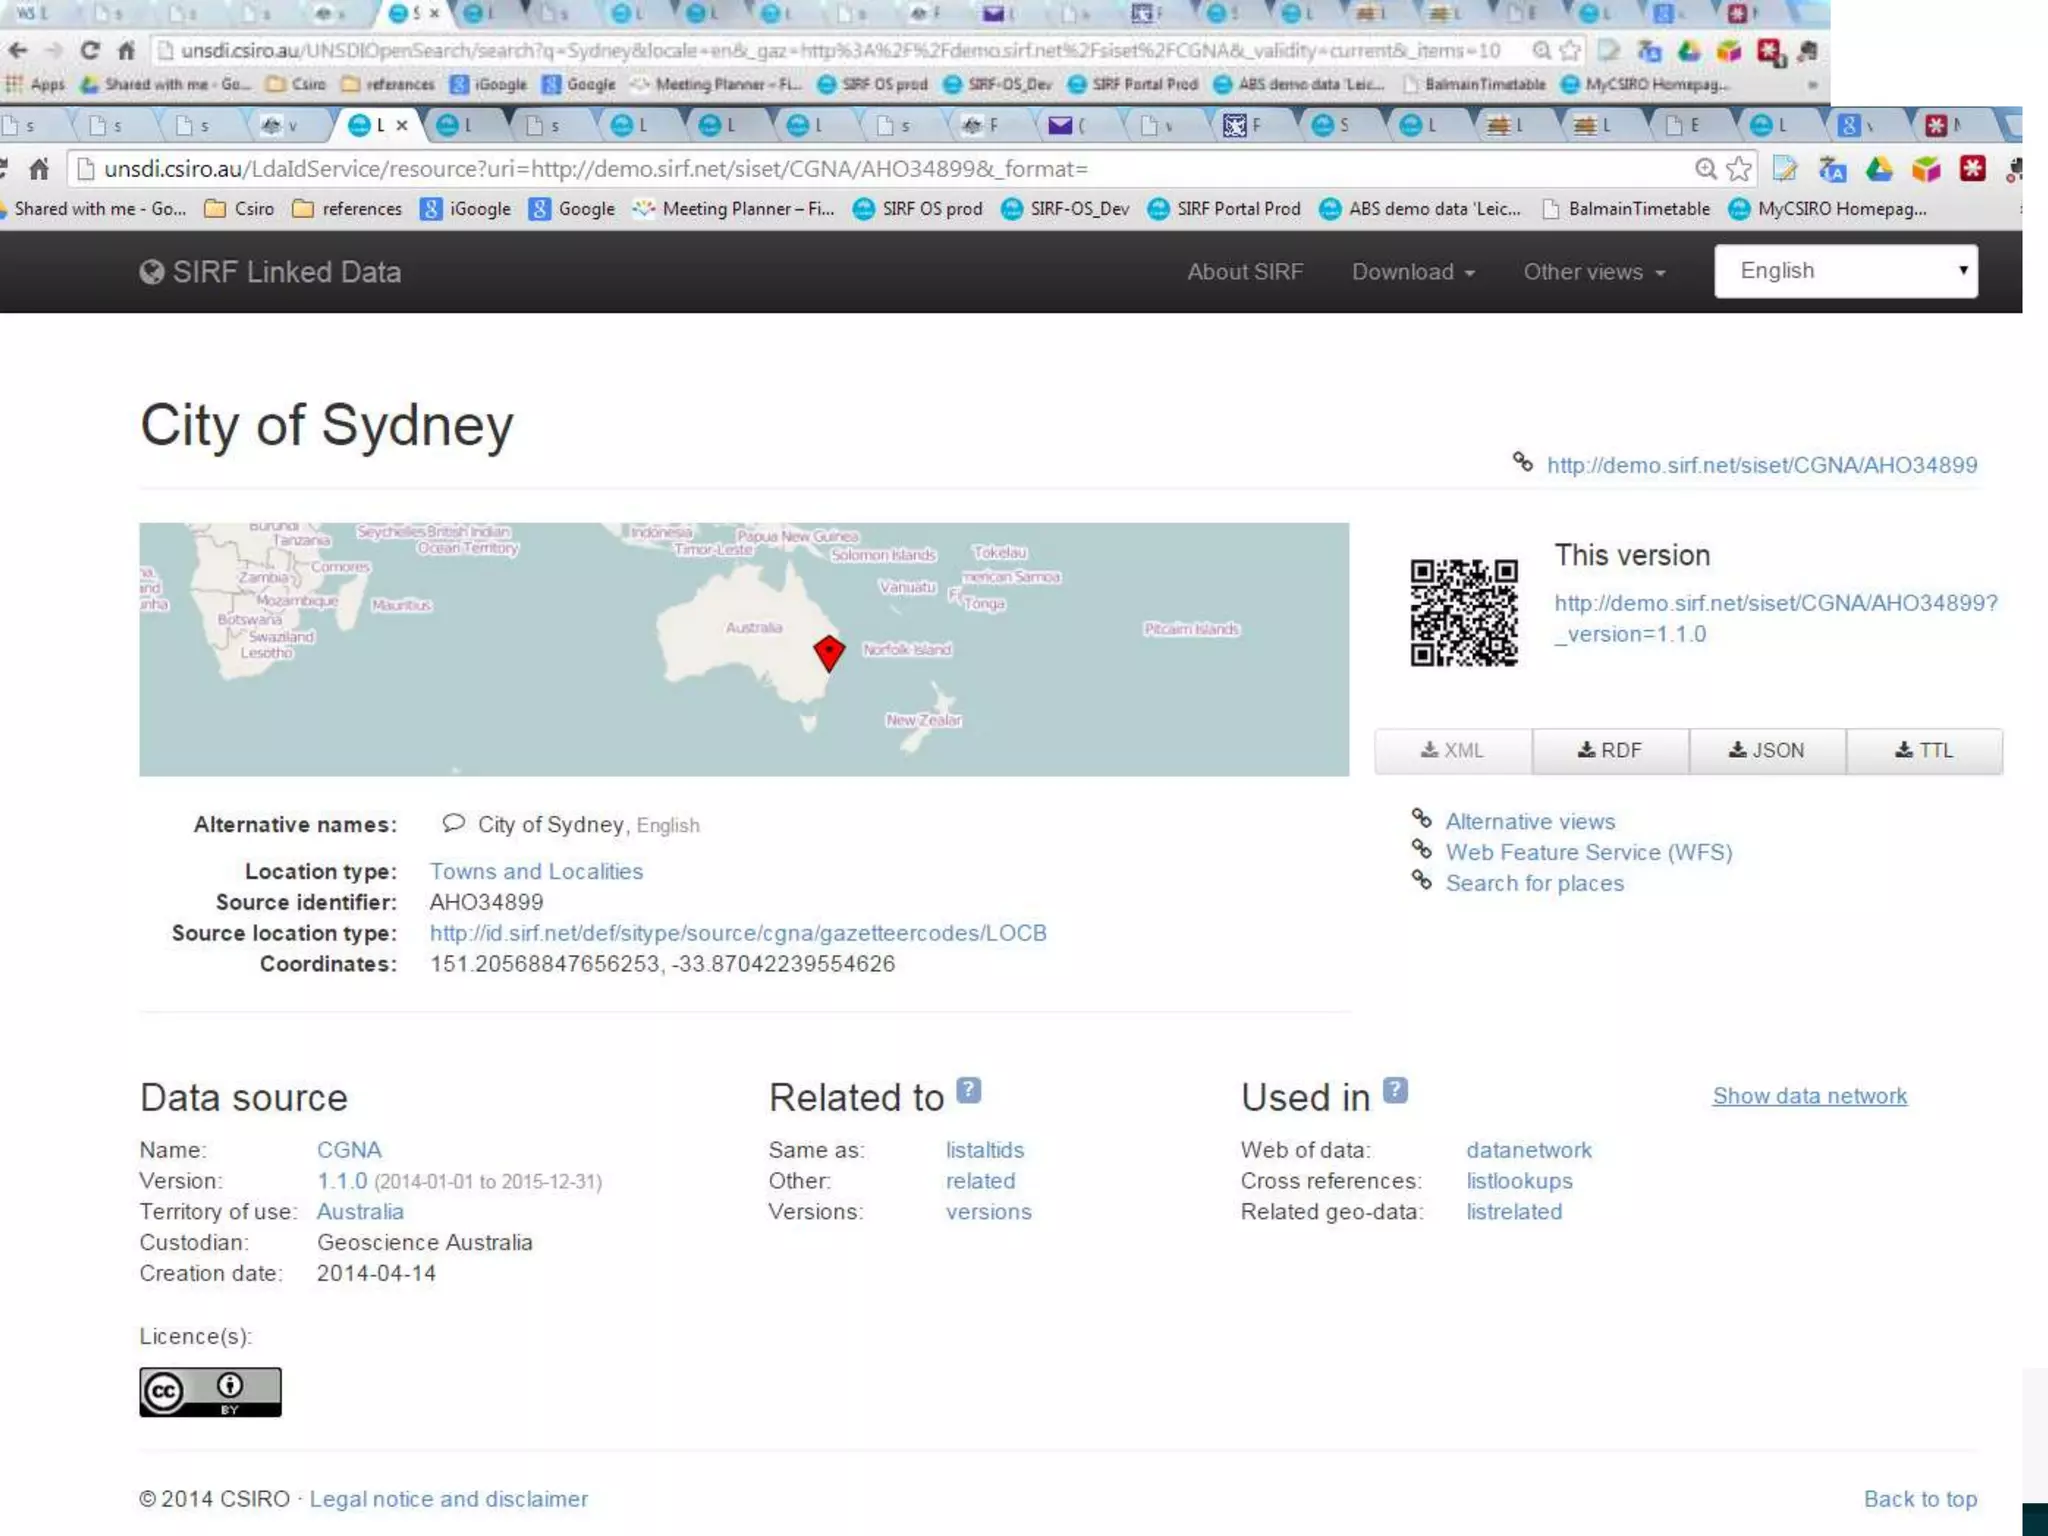Viewport: 2048px width, 1536px height.
Task: Click the colored cube extension icon in front toolbar
Action: (1926, 169)
